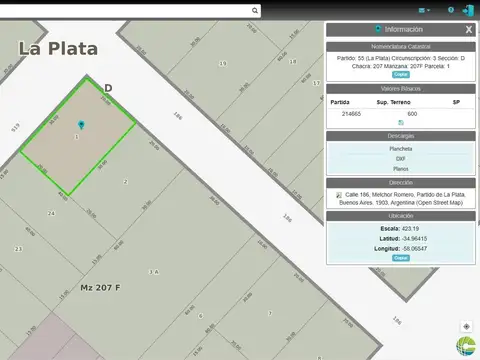Select parcel 23 on the map

click(x=18, y=249)
